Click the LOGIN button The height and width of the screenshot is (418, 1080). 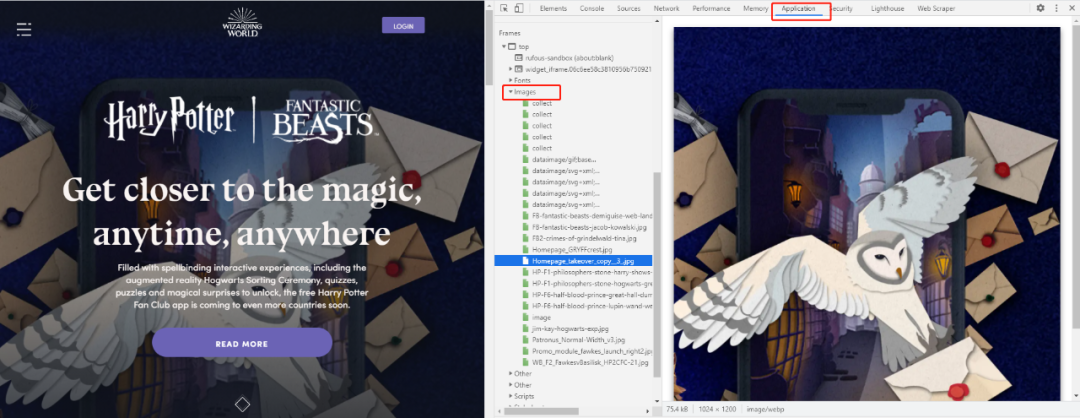[403, 26]
